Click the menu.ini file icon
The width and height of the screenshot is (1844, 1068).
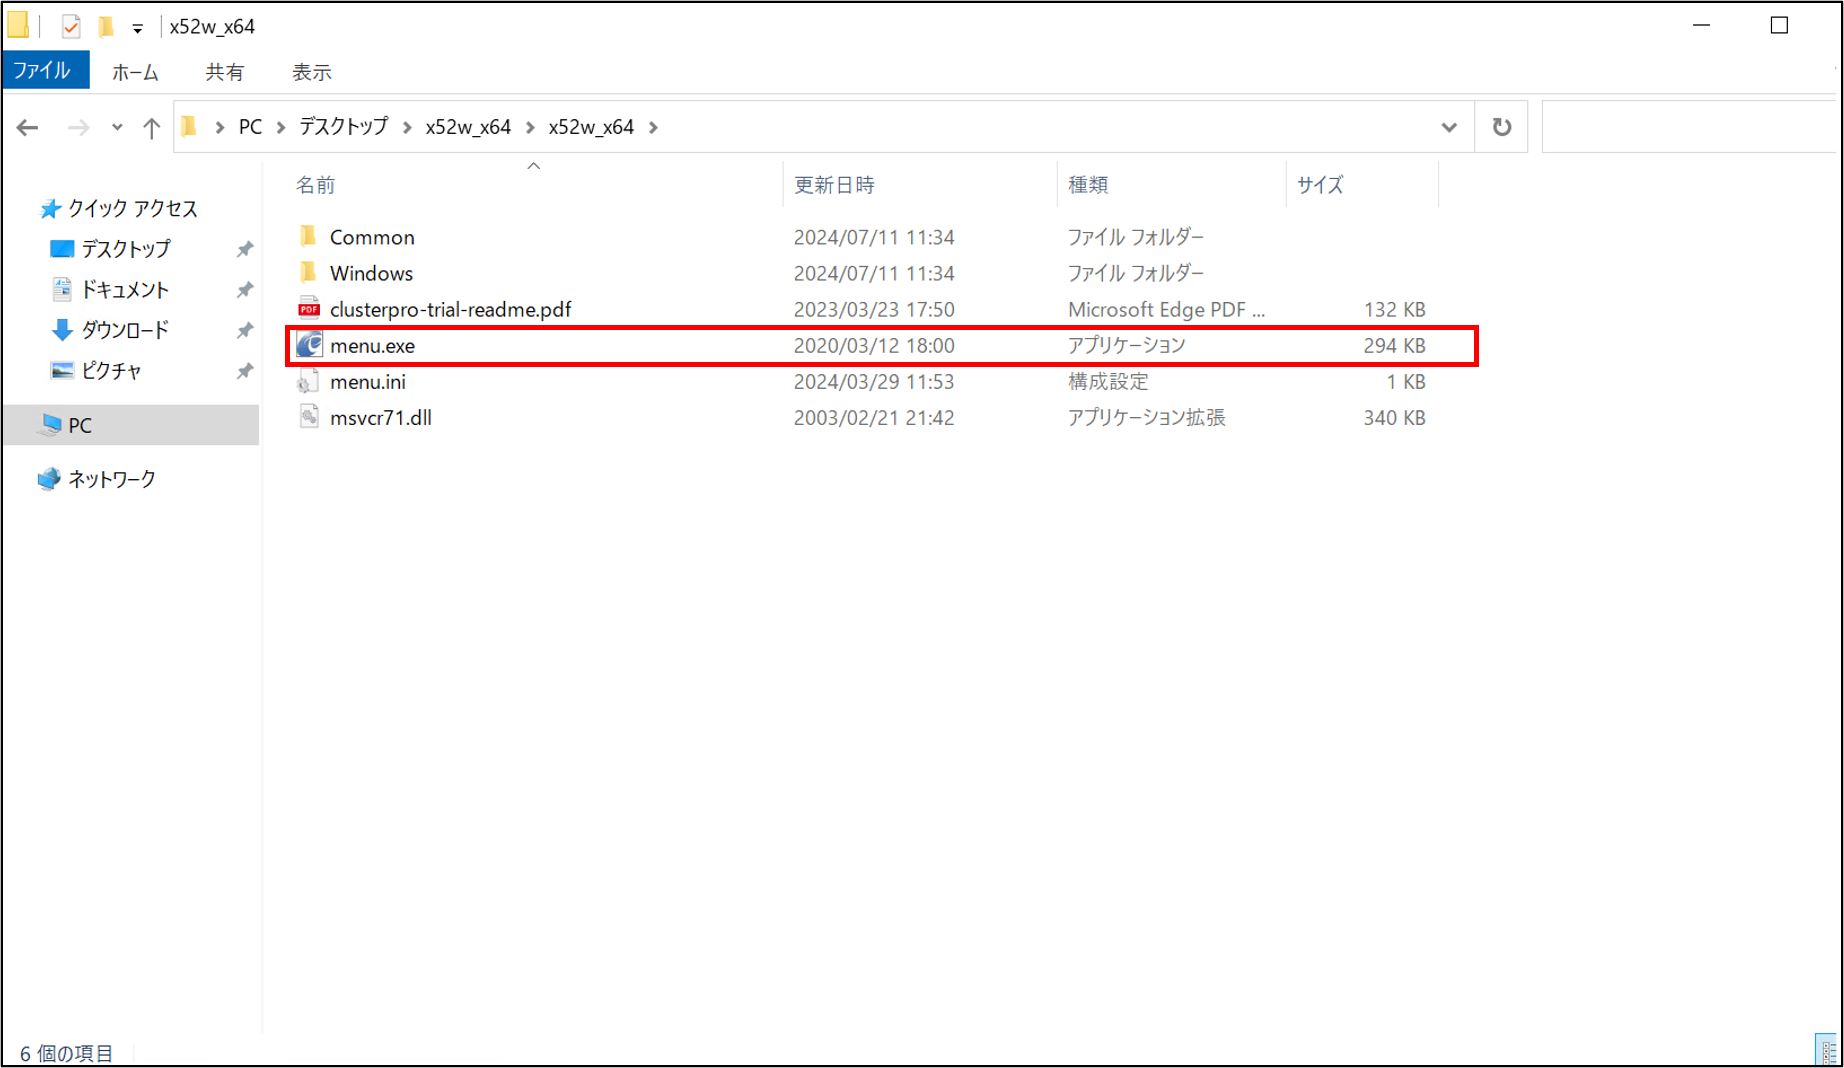309,381
